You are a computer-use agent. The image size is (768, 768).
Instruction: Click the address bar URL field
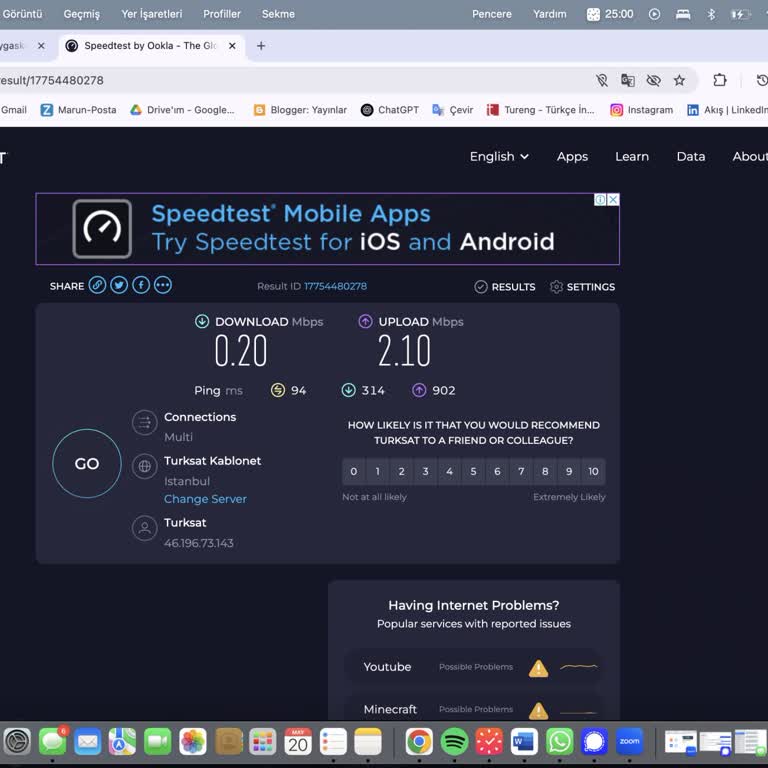[x=294, y=80]
